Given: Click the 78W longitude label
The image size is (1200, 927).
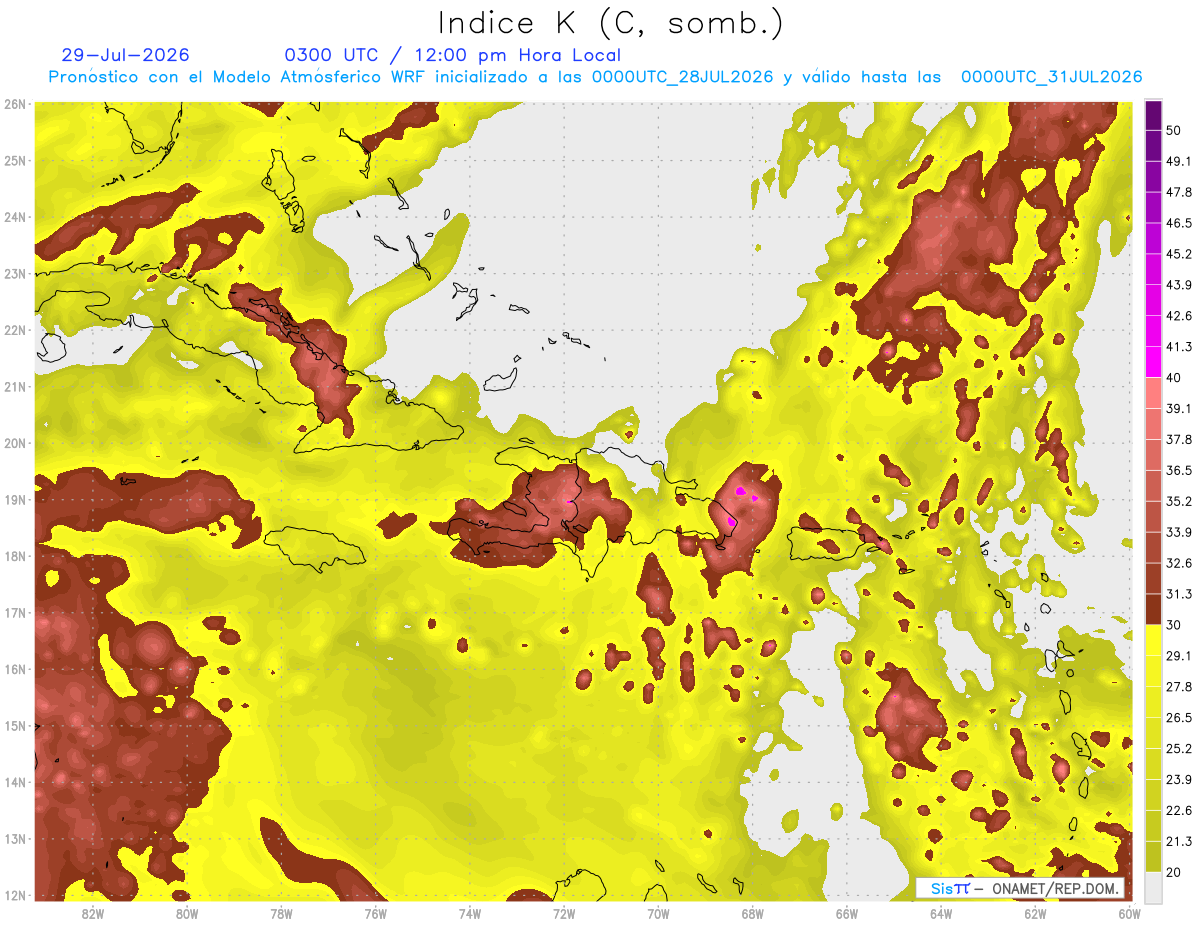Looking at the screenshot, I should pos(281,914).
